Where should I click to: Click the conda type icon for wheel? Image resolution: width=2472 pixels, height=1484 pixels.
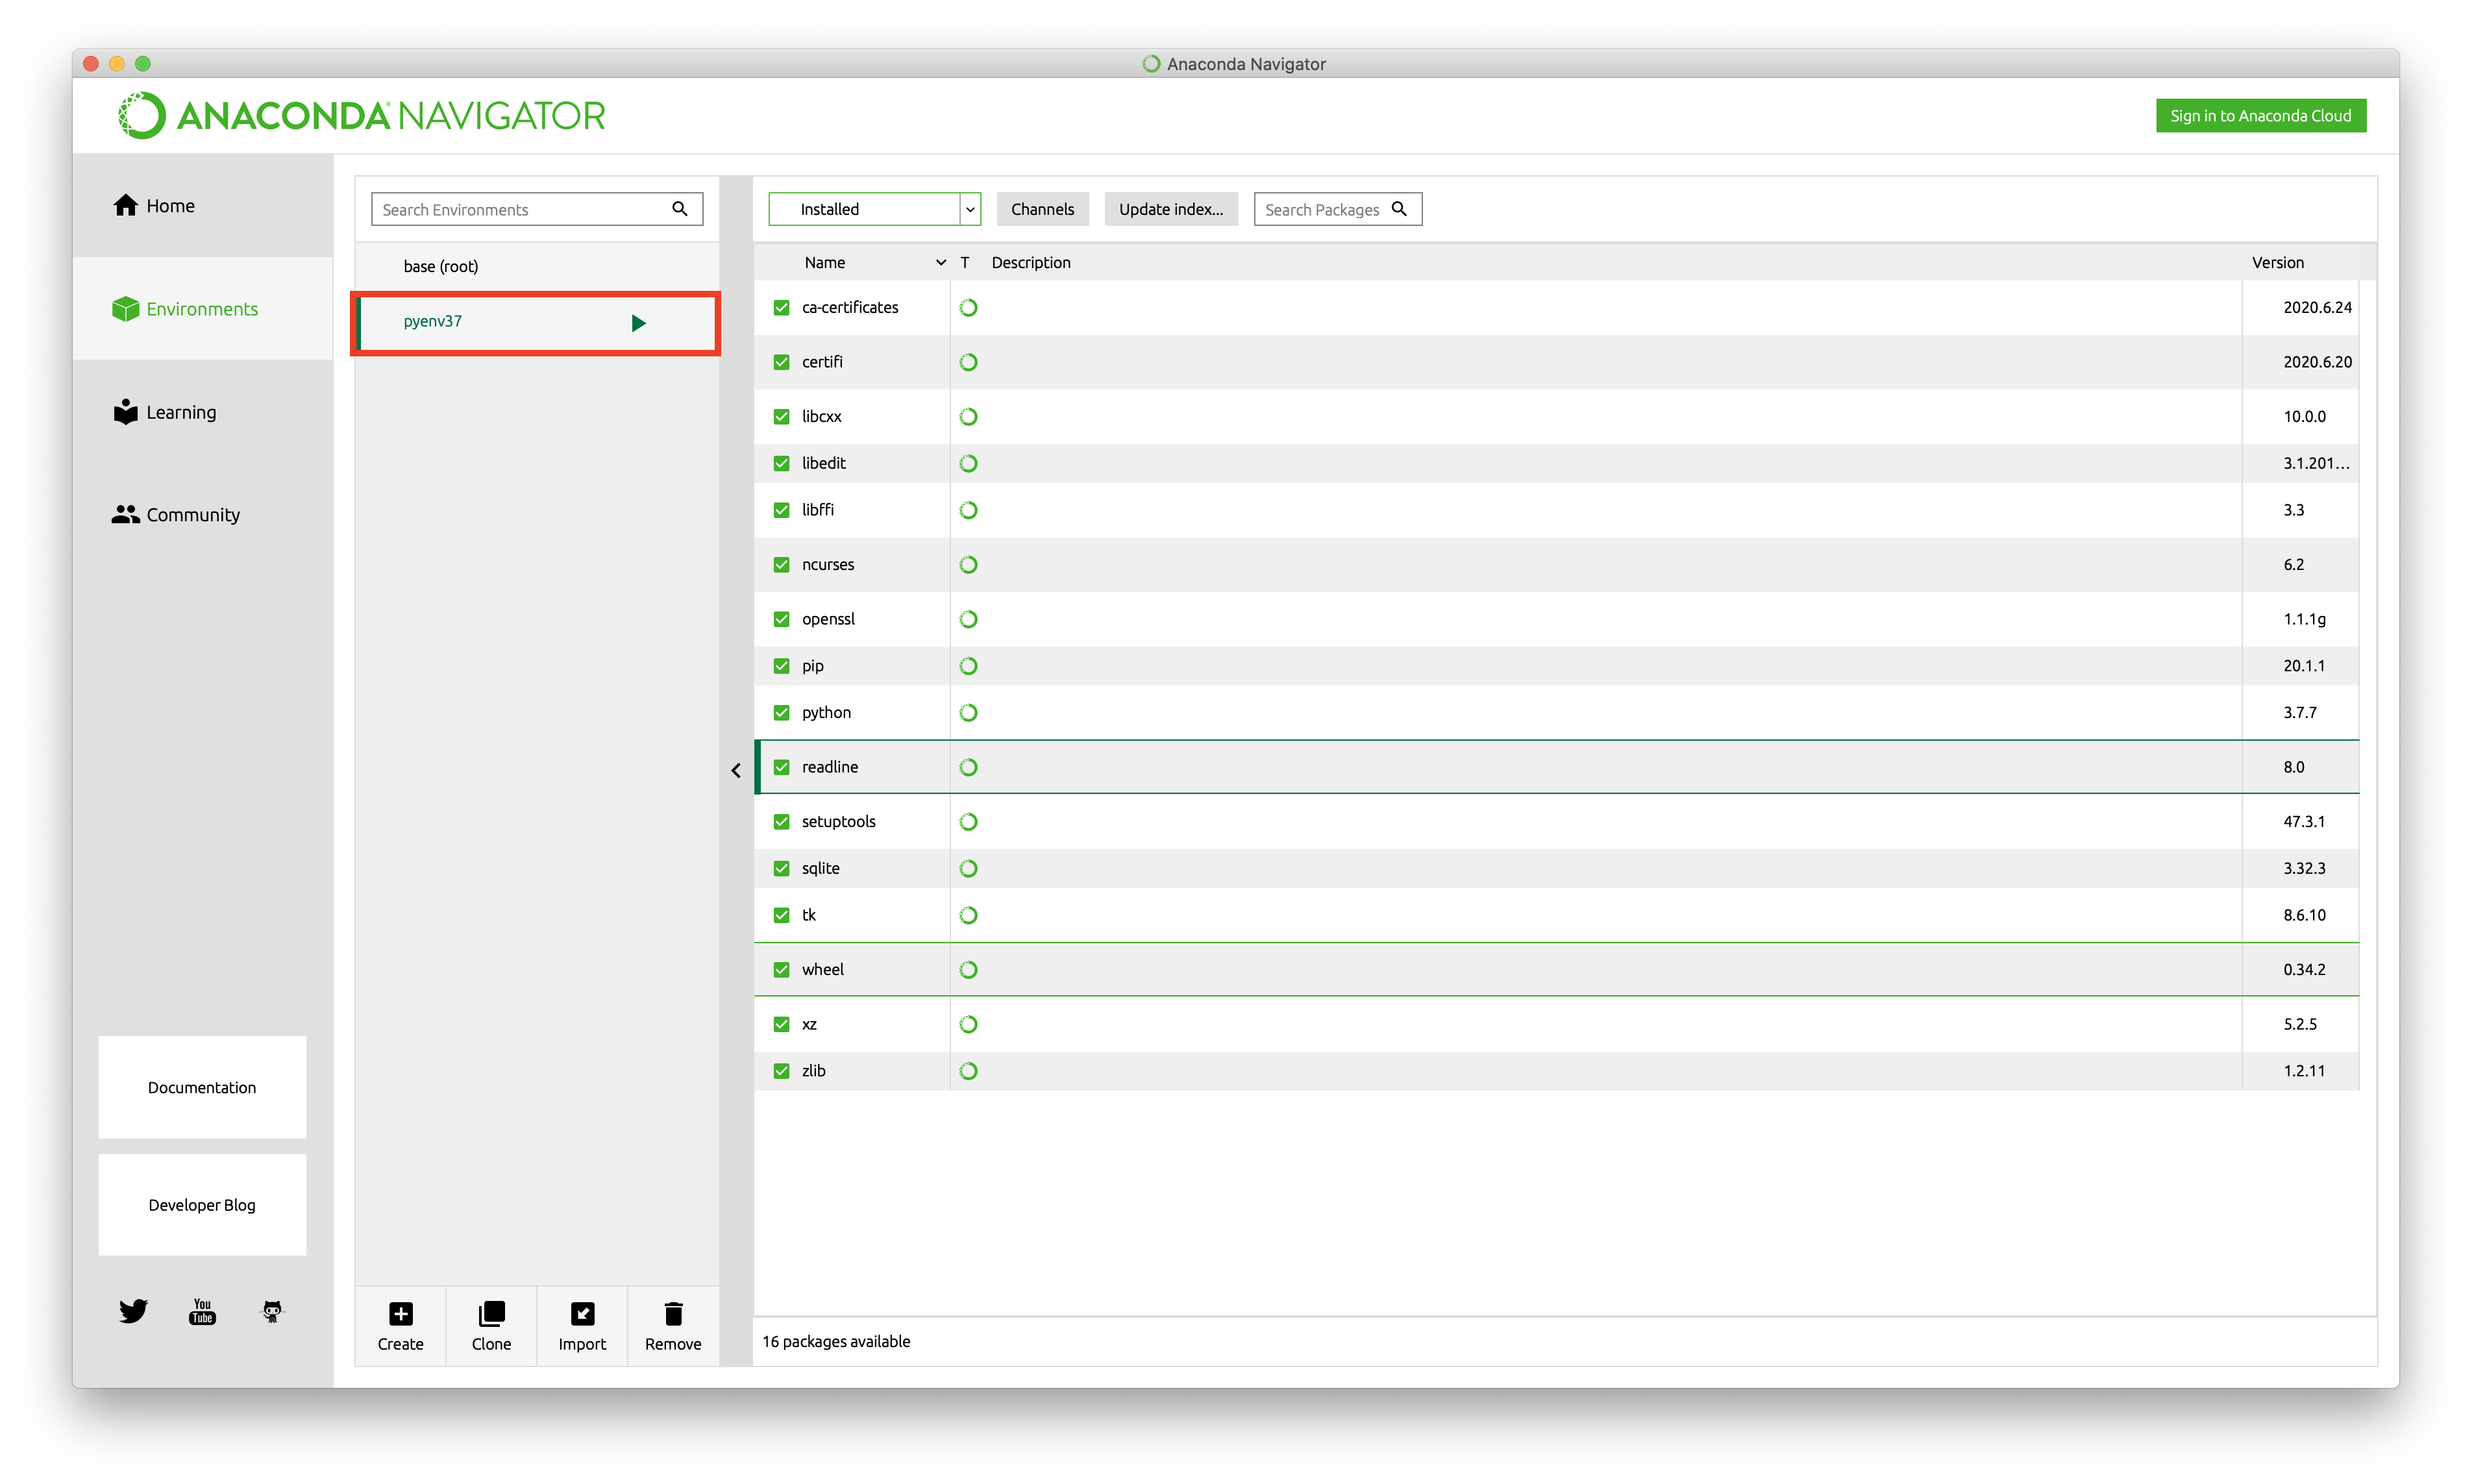coord(968,970)
